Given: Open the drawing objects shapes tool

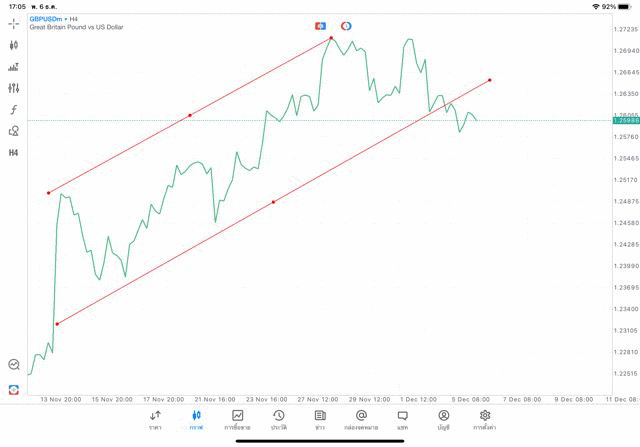Looking at the screenshot, I should tap(14, 131).
